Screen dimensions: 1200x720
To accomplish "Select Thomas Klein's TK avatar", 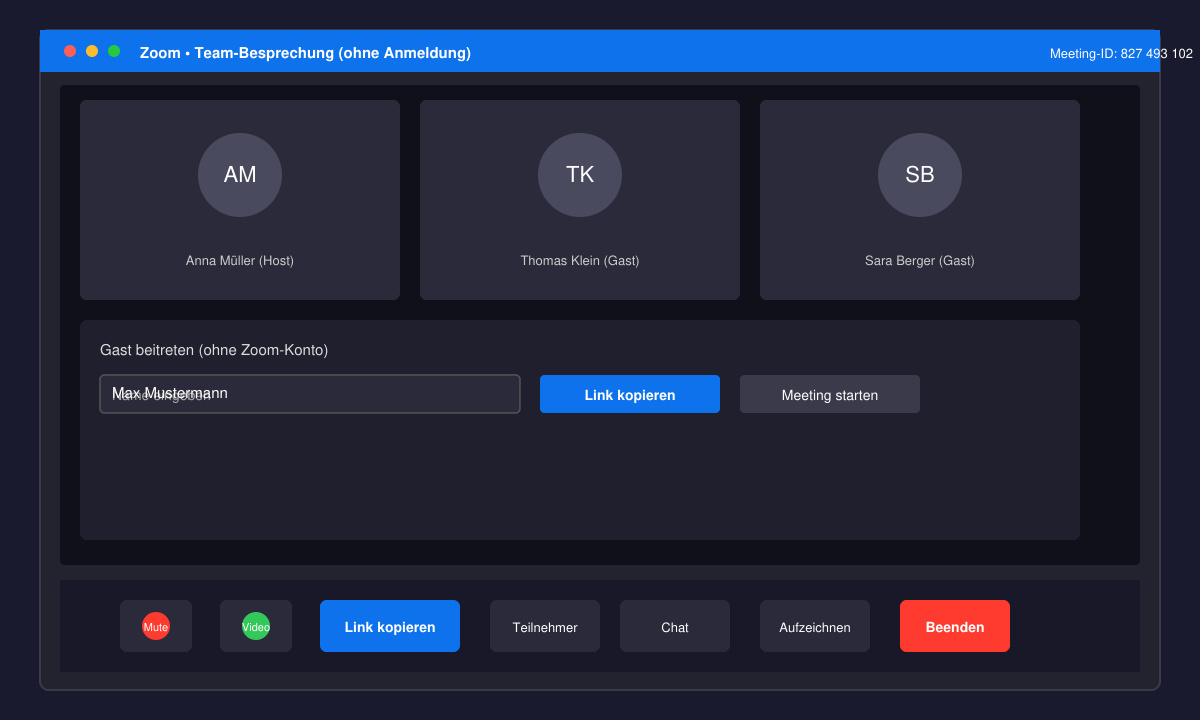I will (580, 175).
